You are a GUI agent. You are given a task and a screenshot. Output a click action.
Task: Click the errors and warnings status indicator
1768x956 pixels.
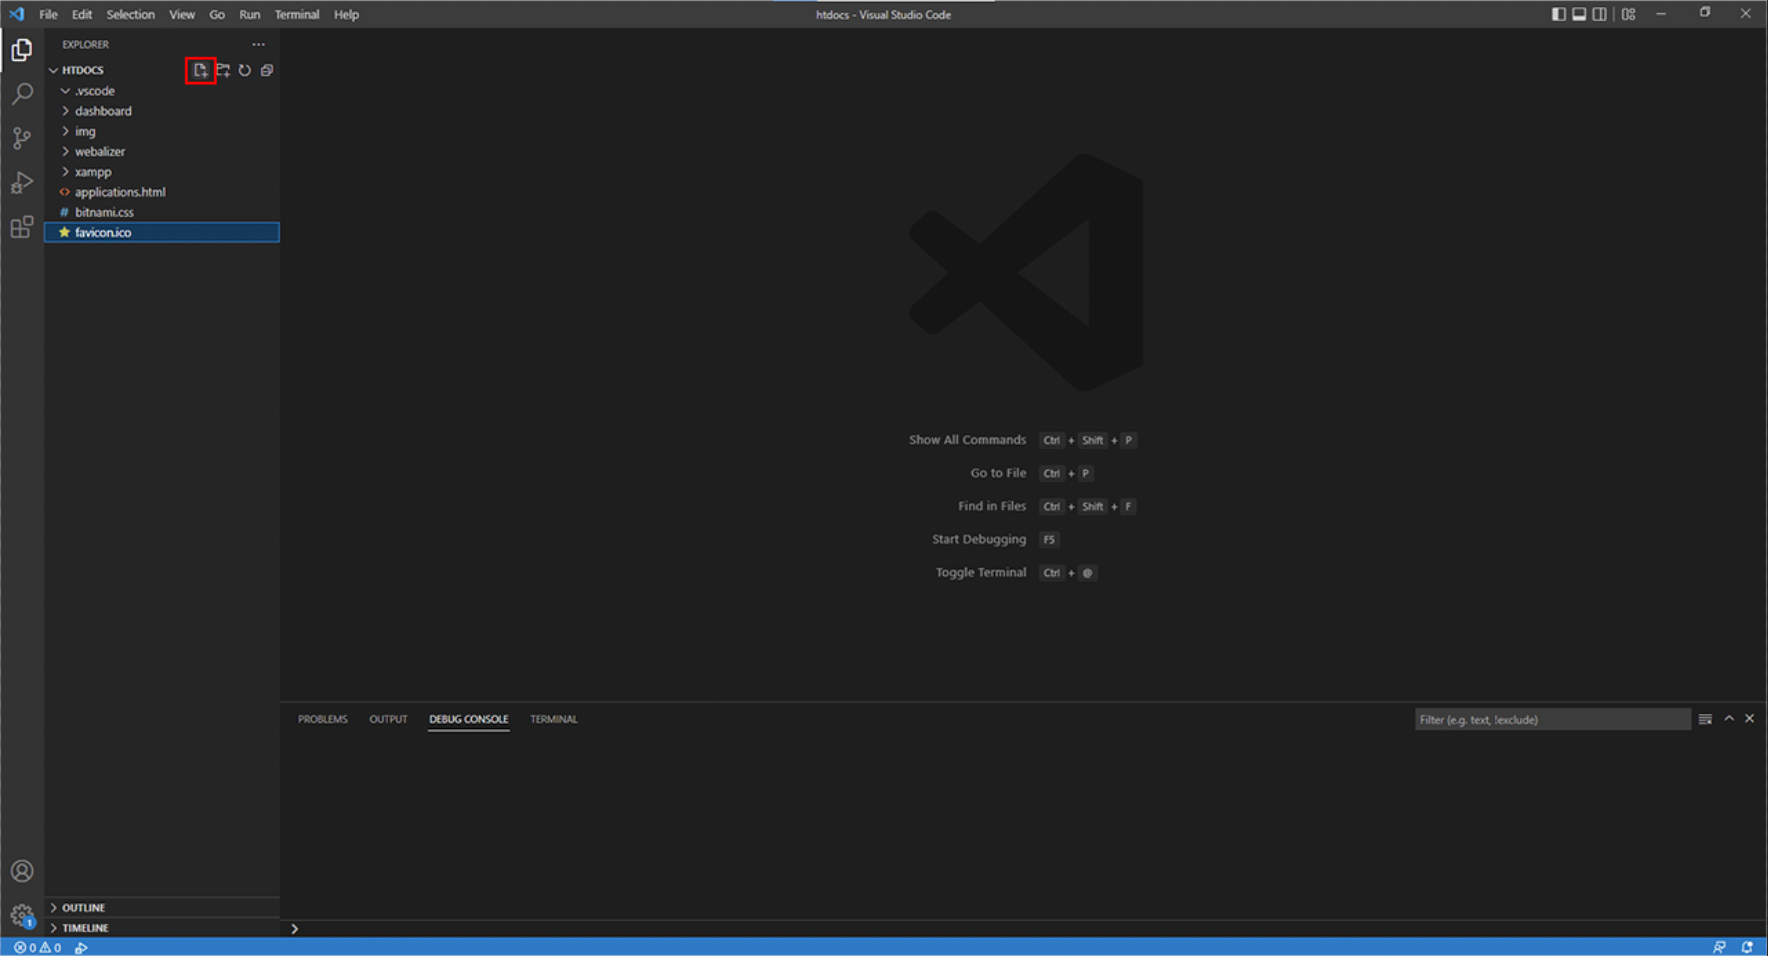tap(38, 947)
